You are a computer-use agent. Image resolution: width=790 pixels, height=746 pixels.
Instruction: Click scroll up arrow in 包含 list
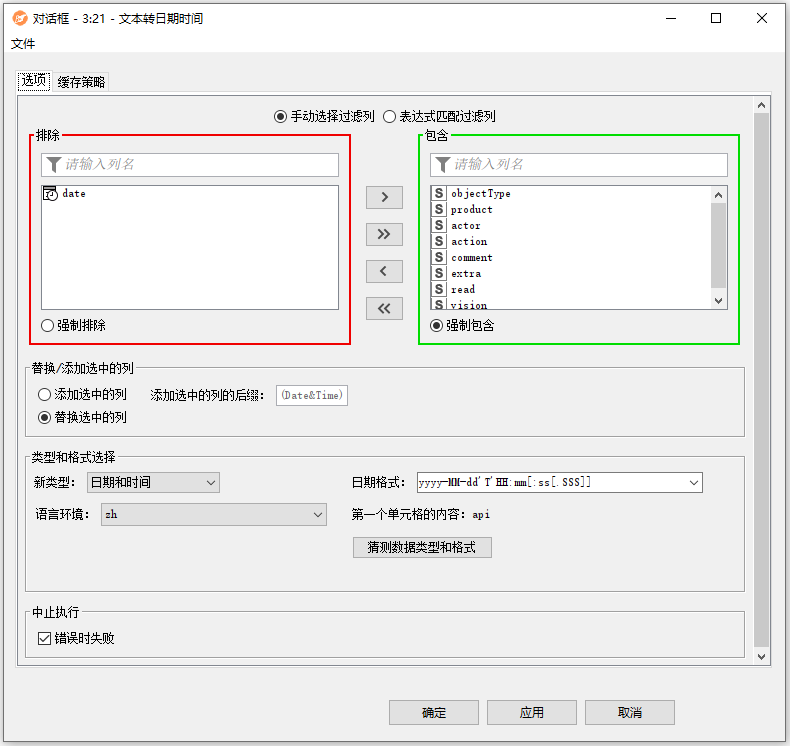pos(718,195)
